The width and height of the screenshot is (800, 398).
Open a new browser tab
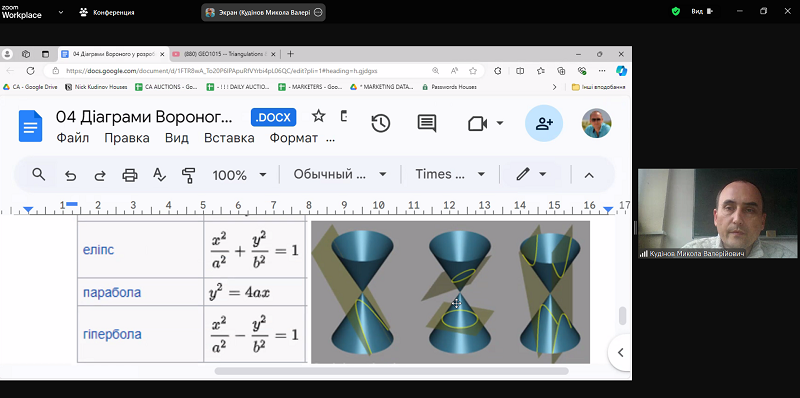pos(290,54)
